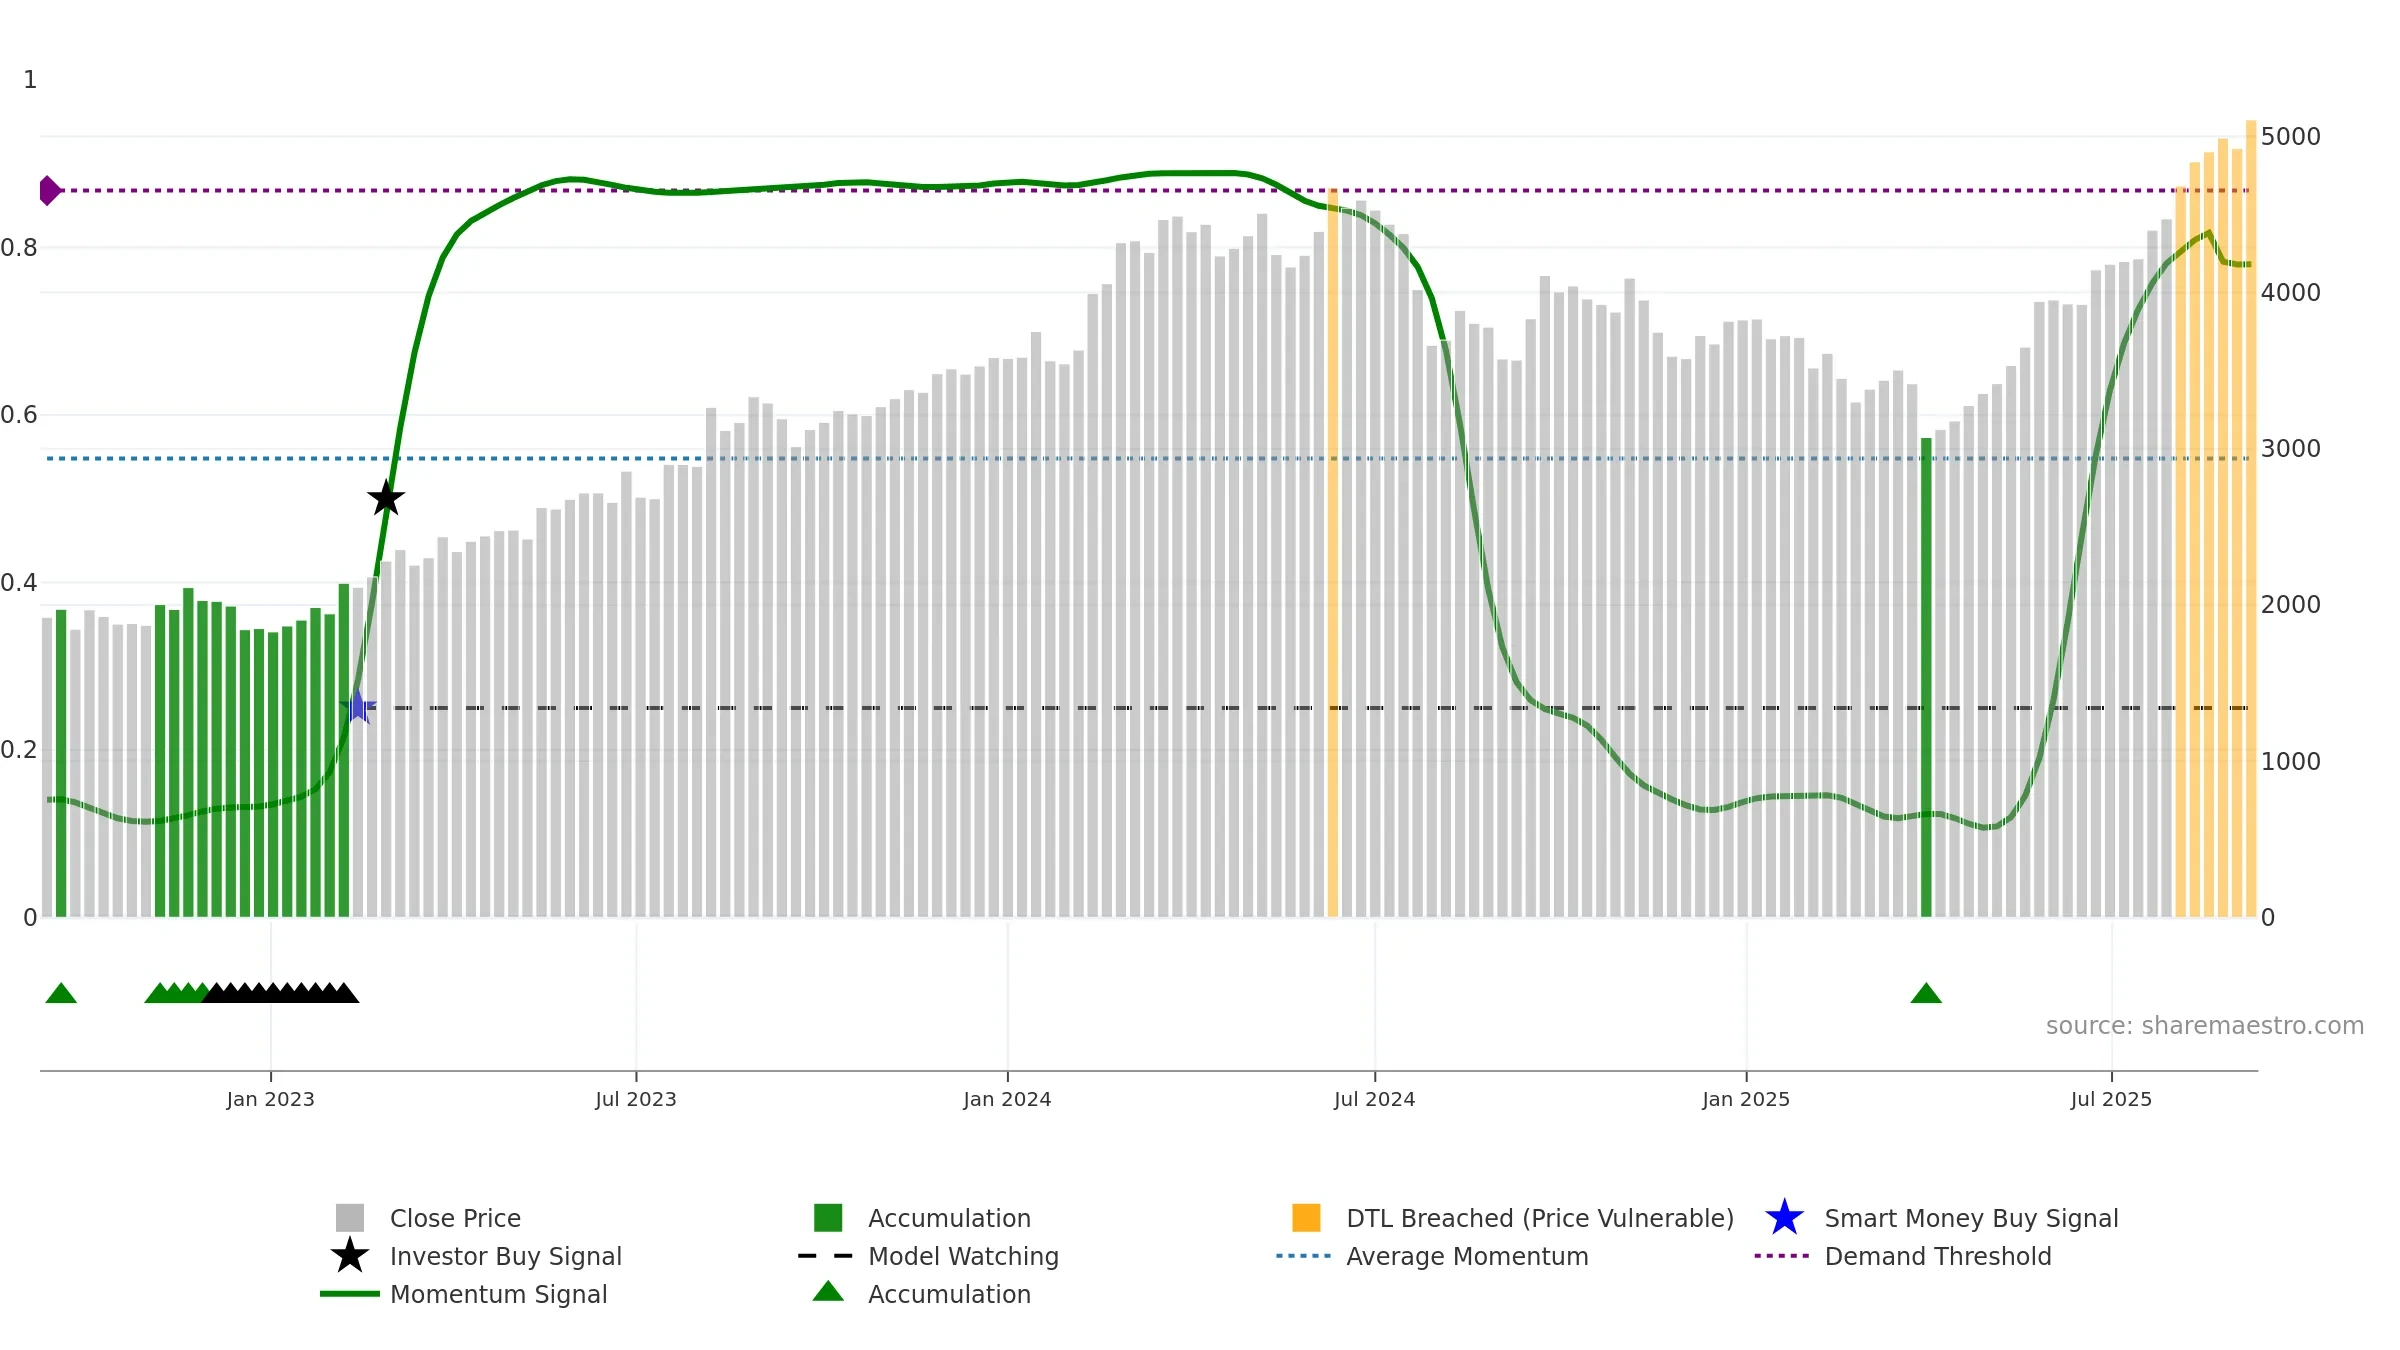
Task: Toggle Investor Buy Signal legend entry
Action: pyautogui.click(x=477, y=1256)
